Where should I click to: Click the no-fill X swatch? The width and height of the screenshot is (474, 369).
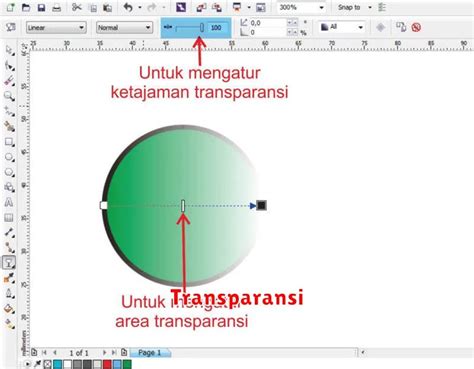point(47,364)
